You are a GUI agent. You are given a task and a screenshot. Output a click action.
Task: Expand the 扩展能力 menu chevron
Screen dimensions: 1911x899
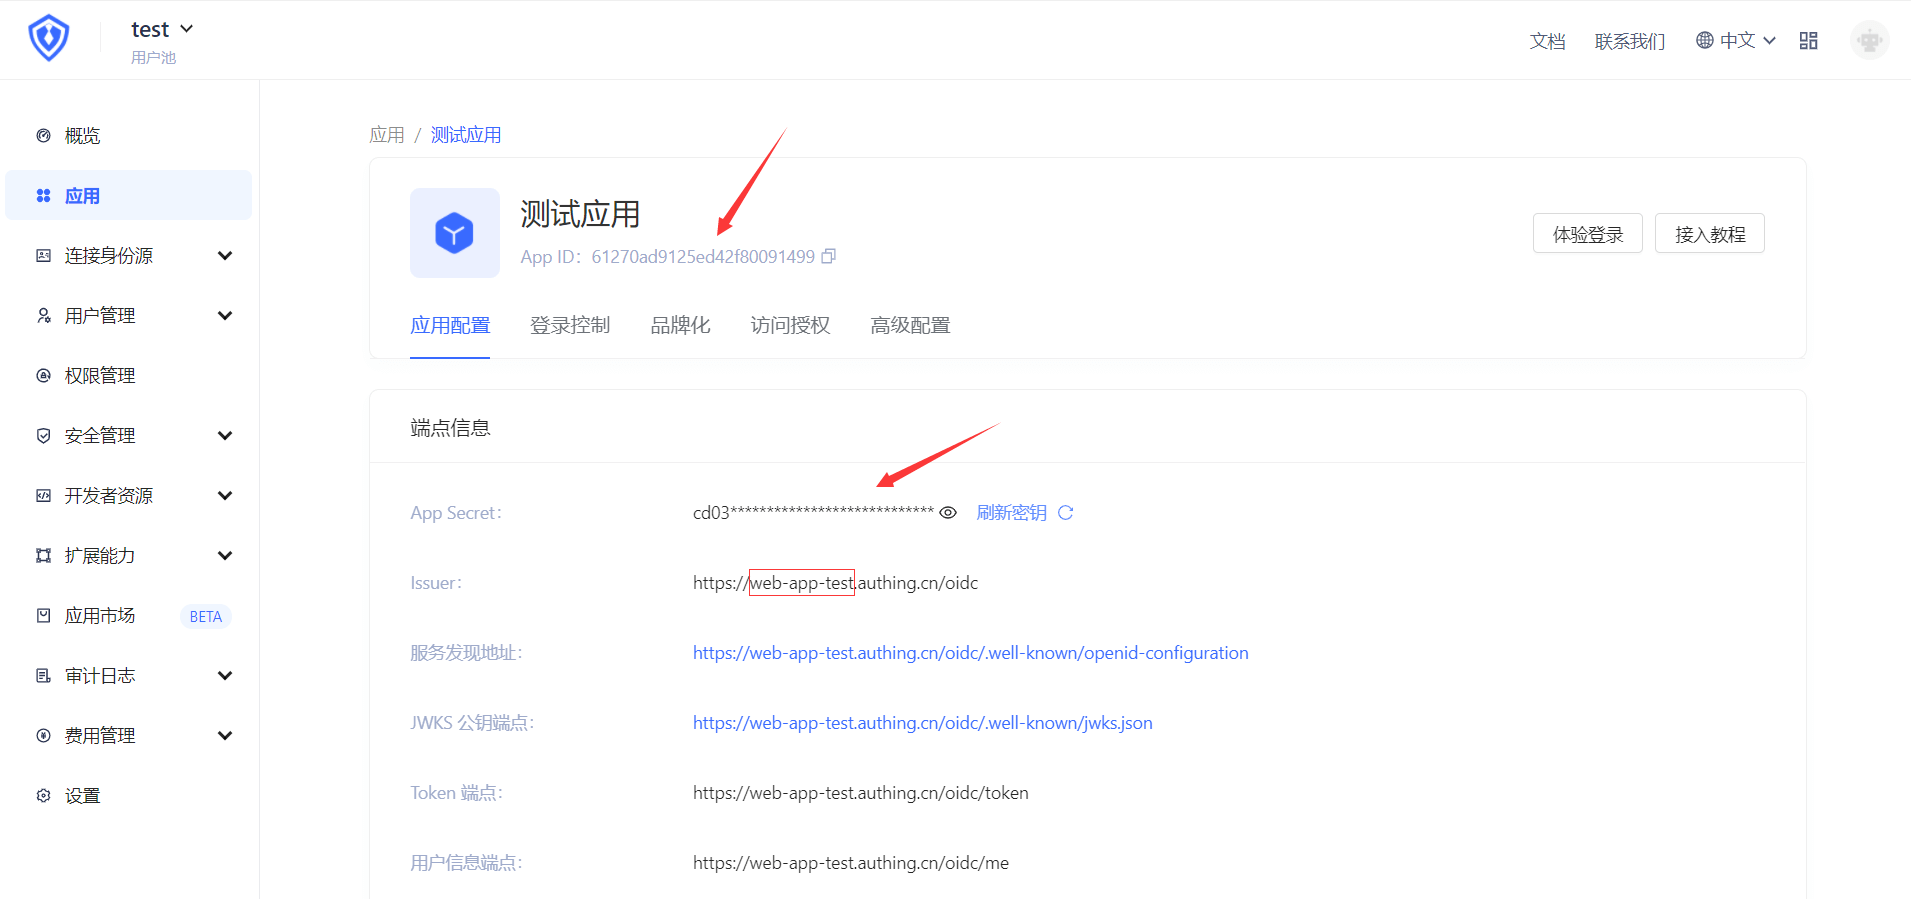tap(225, 556)
